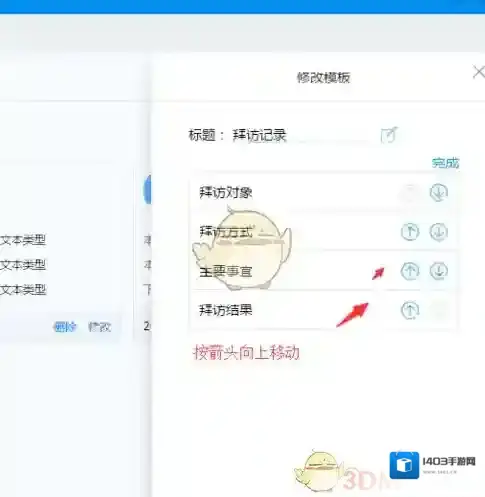
Task: Click the 修改模板 header text
Action: (x=323, y=78)
